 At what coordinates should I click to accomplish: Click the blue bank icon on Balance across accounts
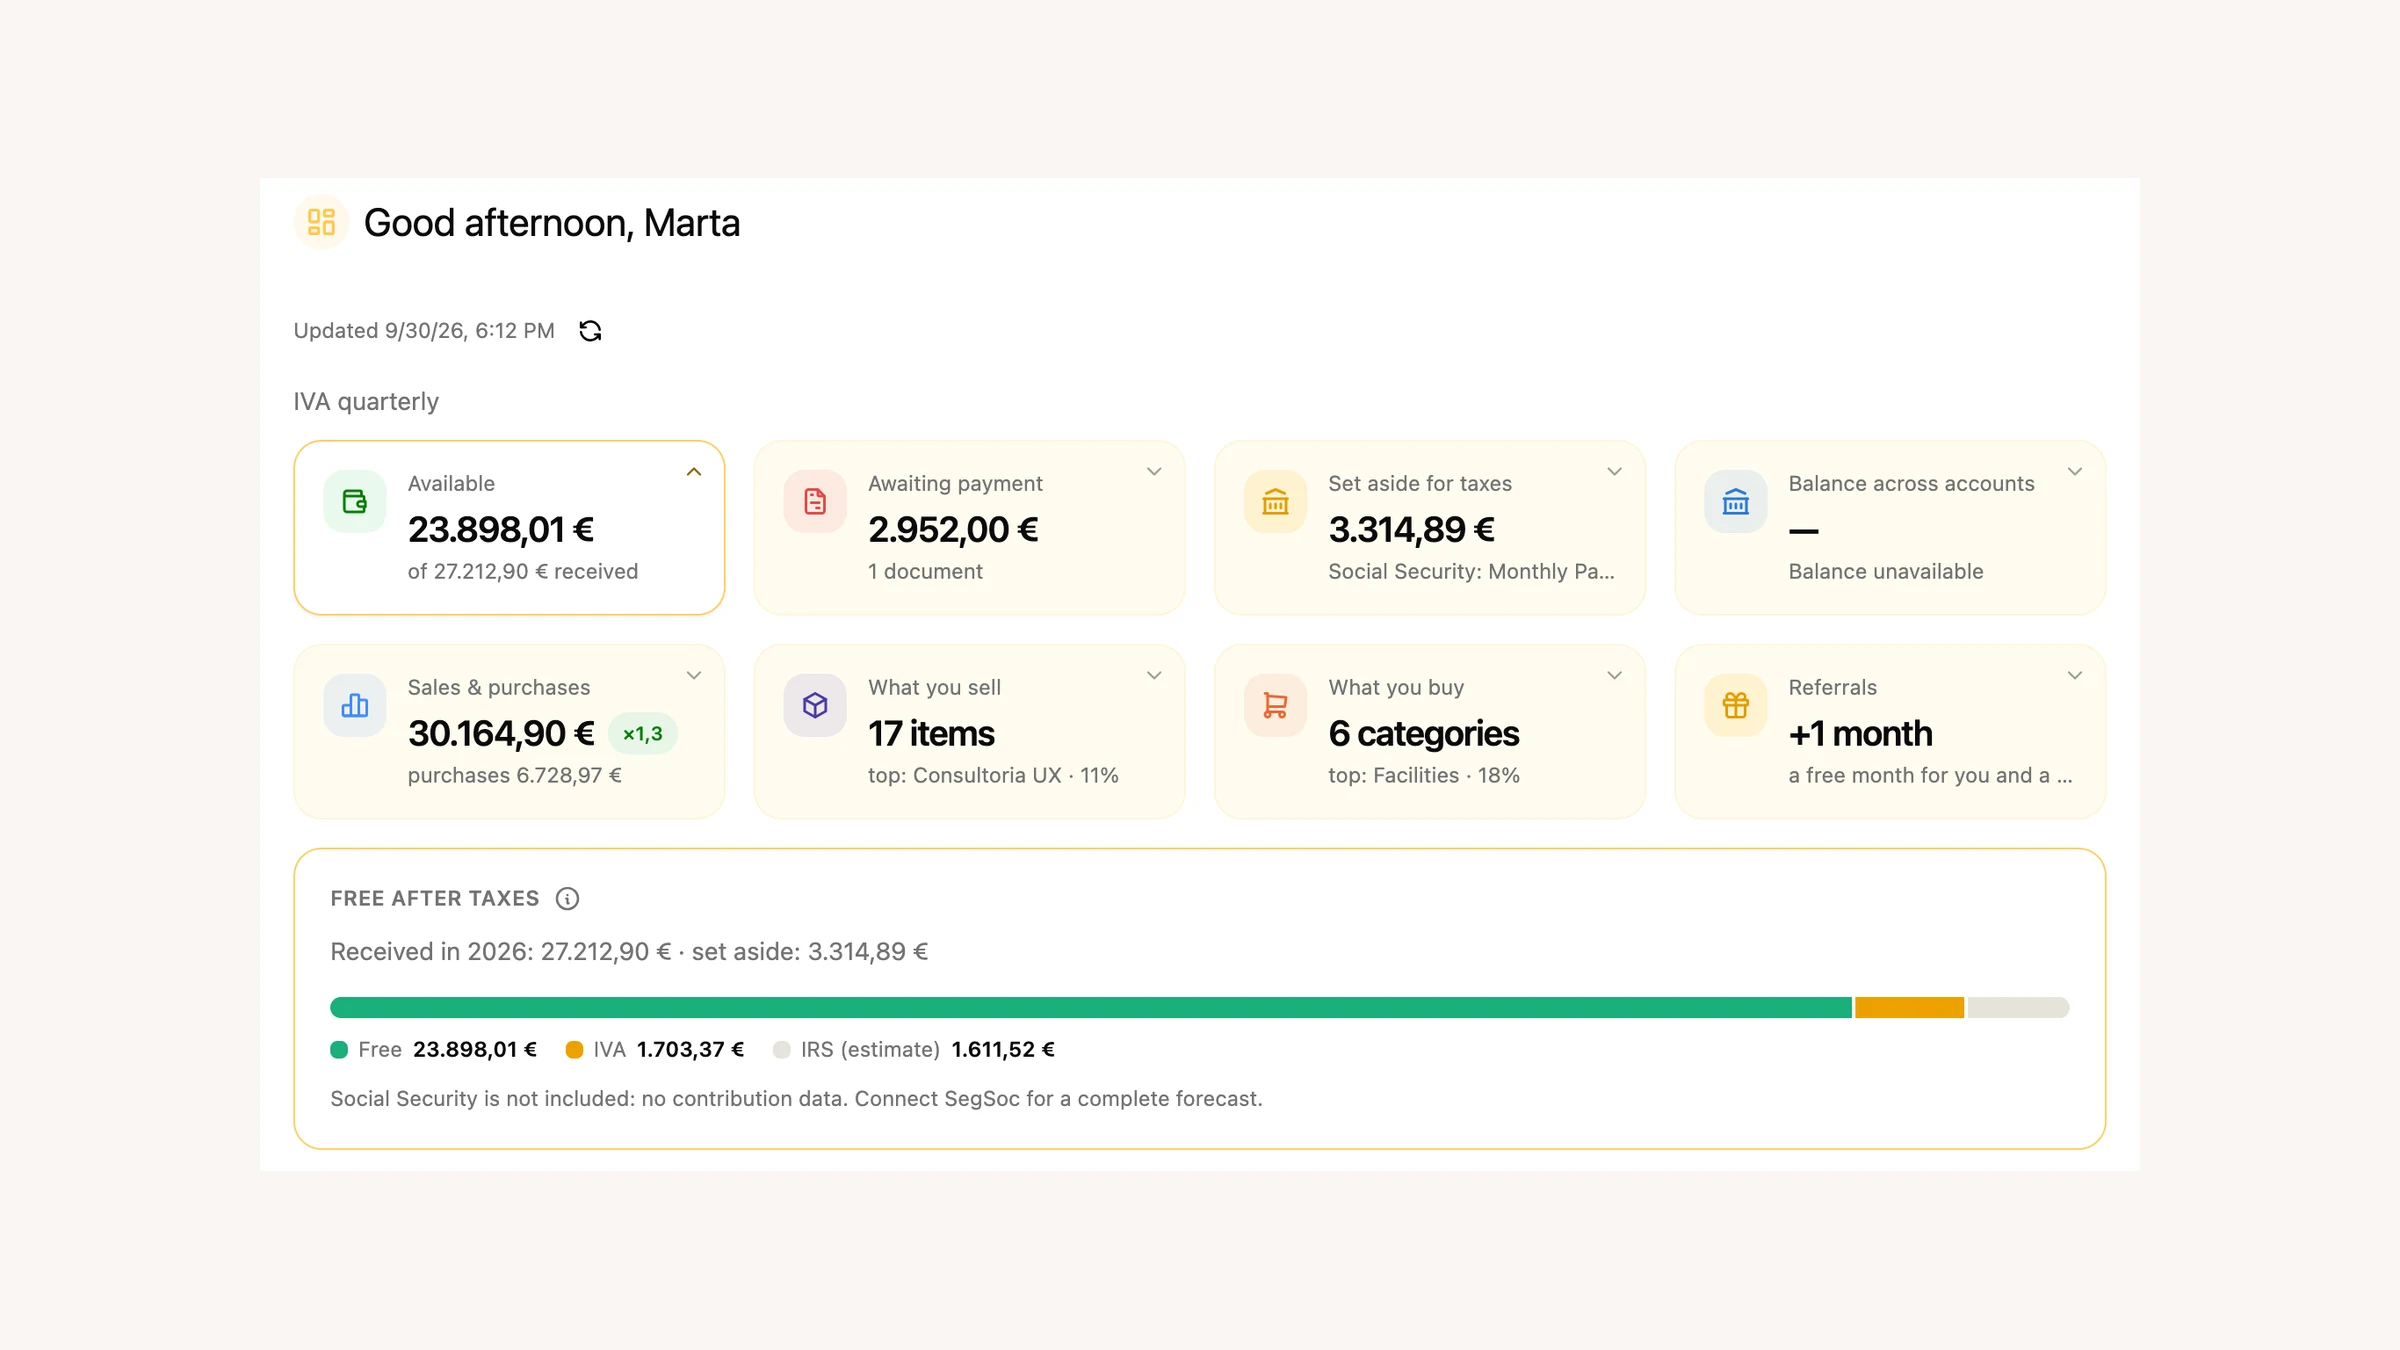[1736, 501]
